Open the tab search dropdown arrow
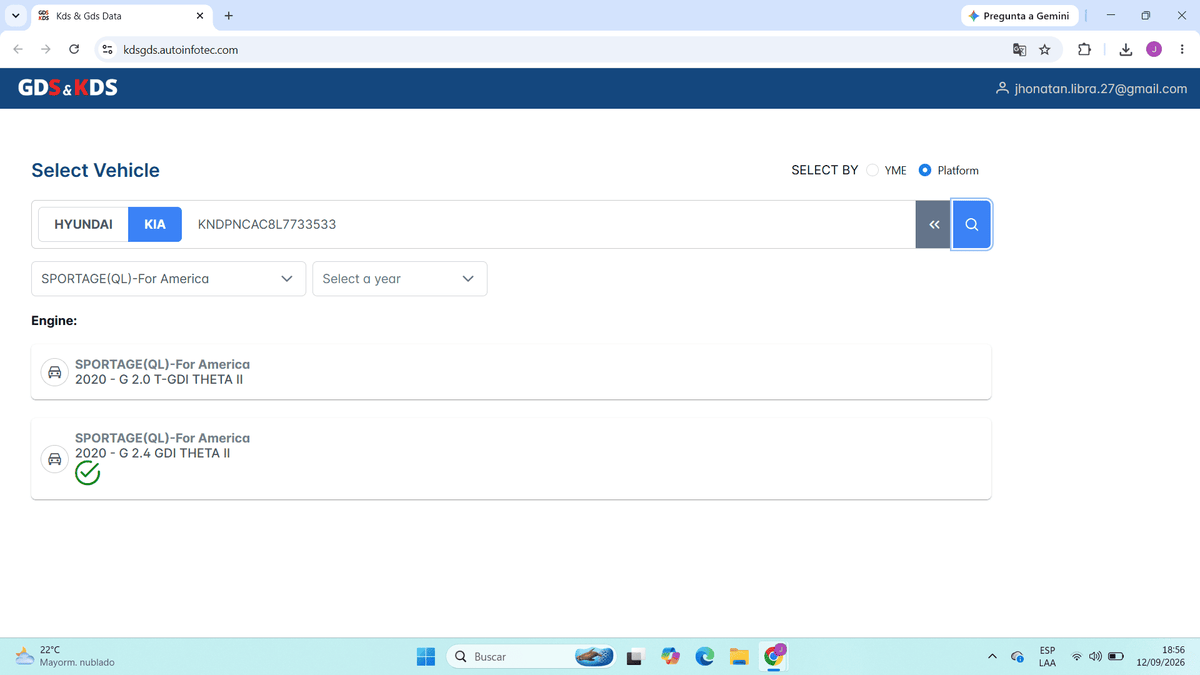The width and height of the screenshot is (1200, 675). coord(16,16)
